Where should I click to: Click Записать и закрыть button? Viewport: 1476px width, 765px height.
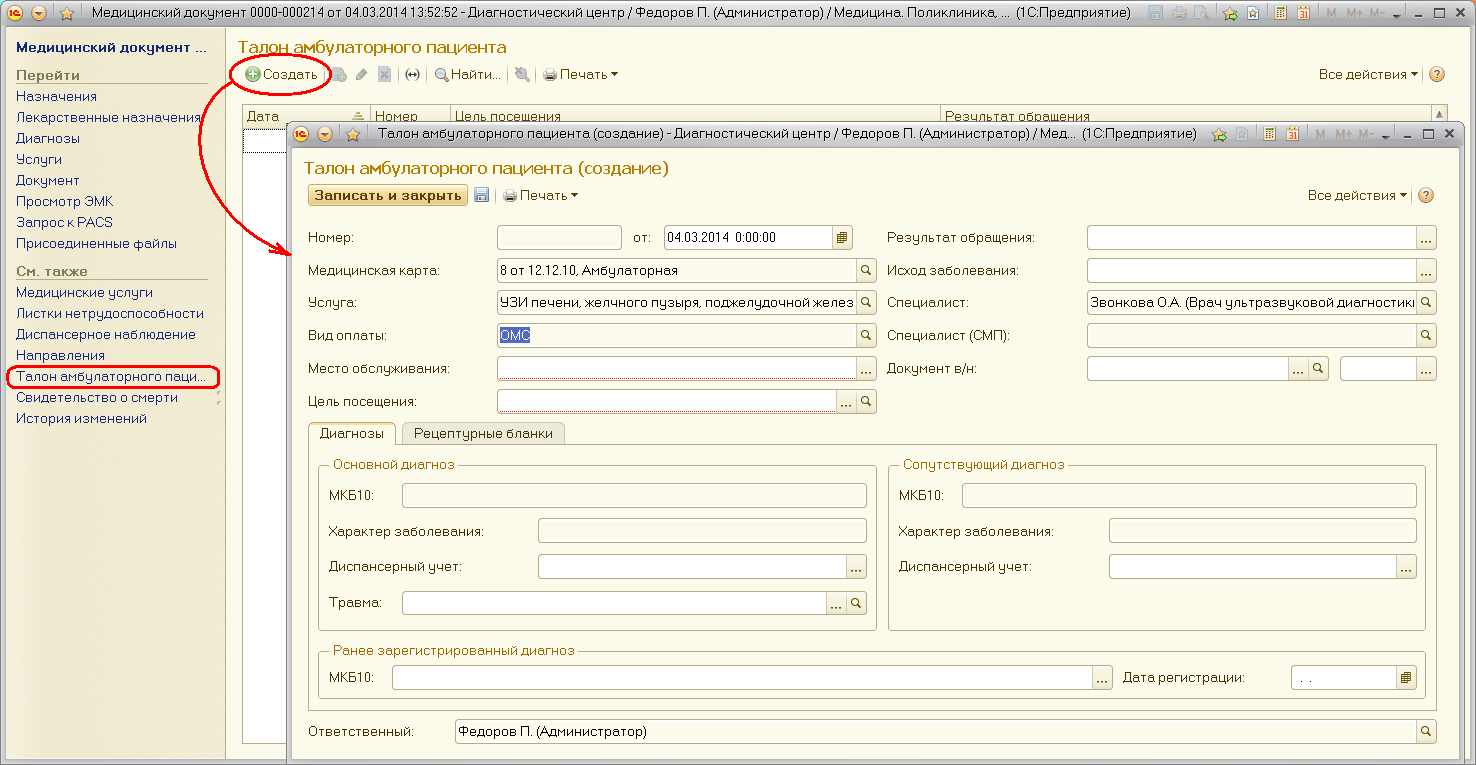coord(388,196)
